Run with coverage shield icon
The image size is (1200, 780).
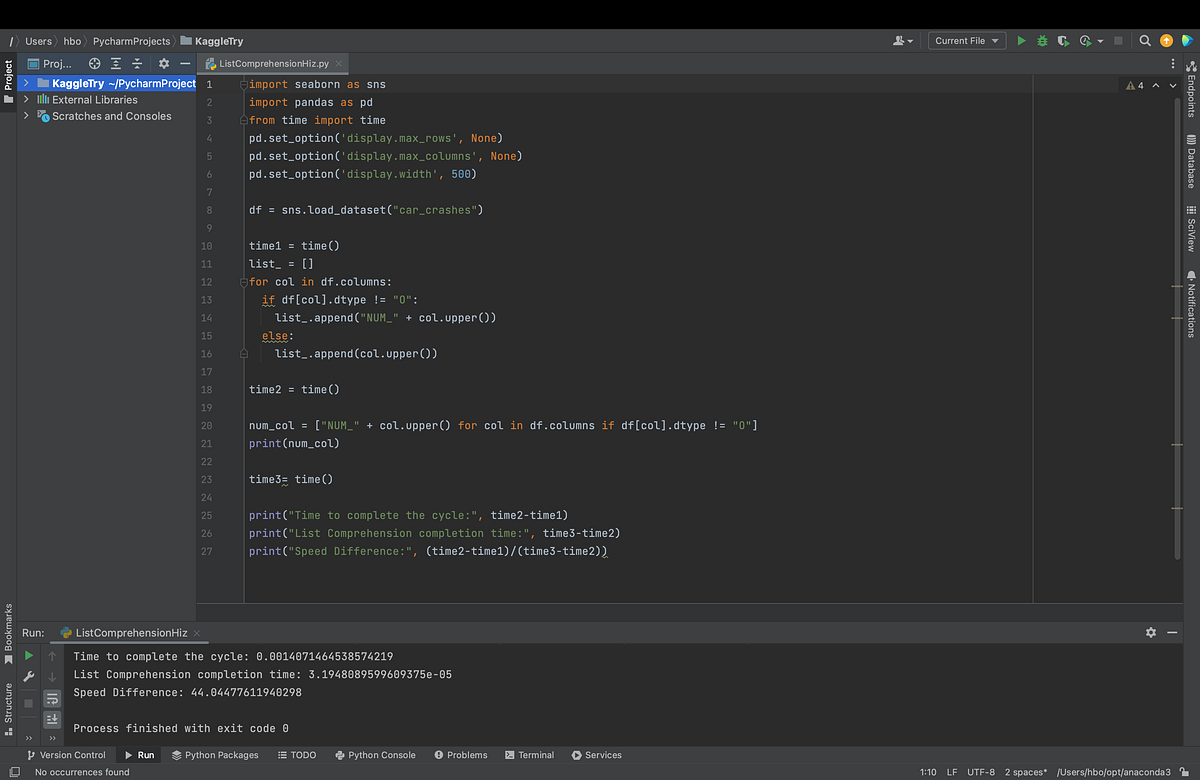[x=1062, y=41]
